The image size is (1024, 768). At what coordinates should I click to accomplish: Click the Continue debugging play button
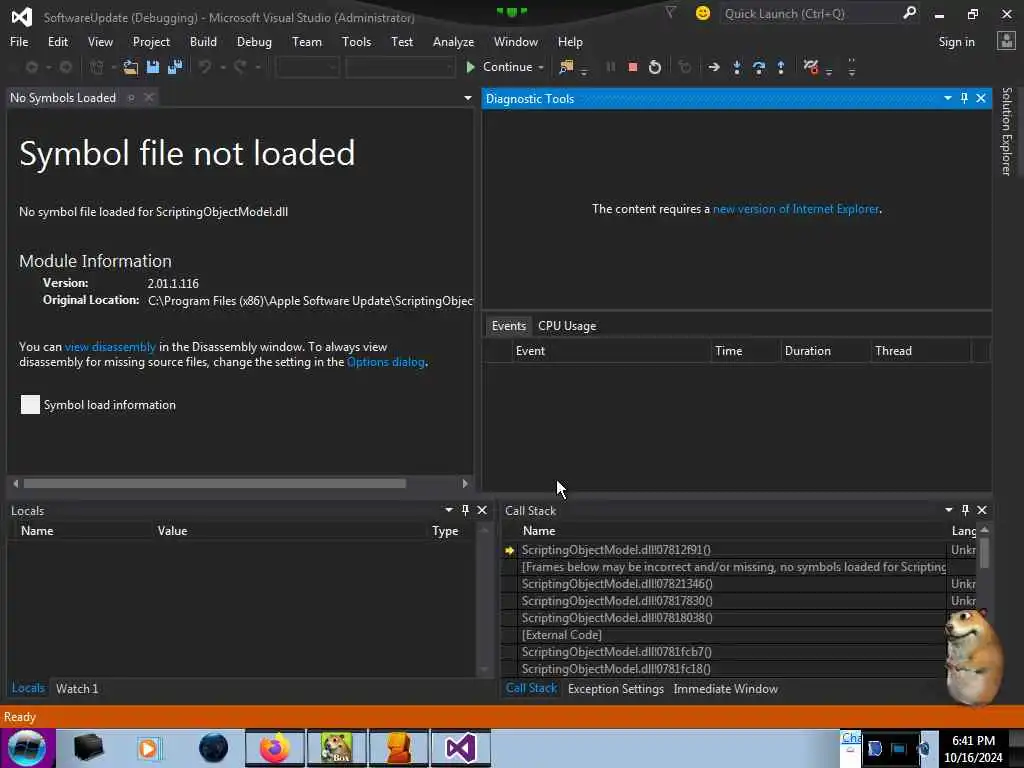[x=470, y=67]
